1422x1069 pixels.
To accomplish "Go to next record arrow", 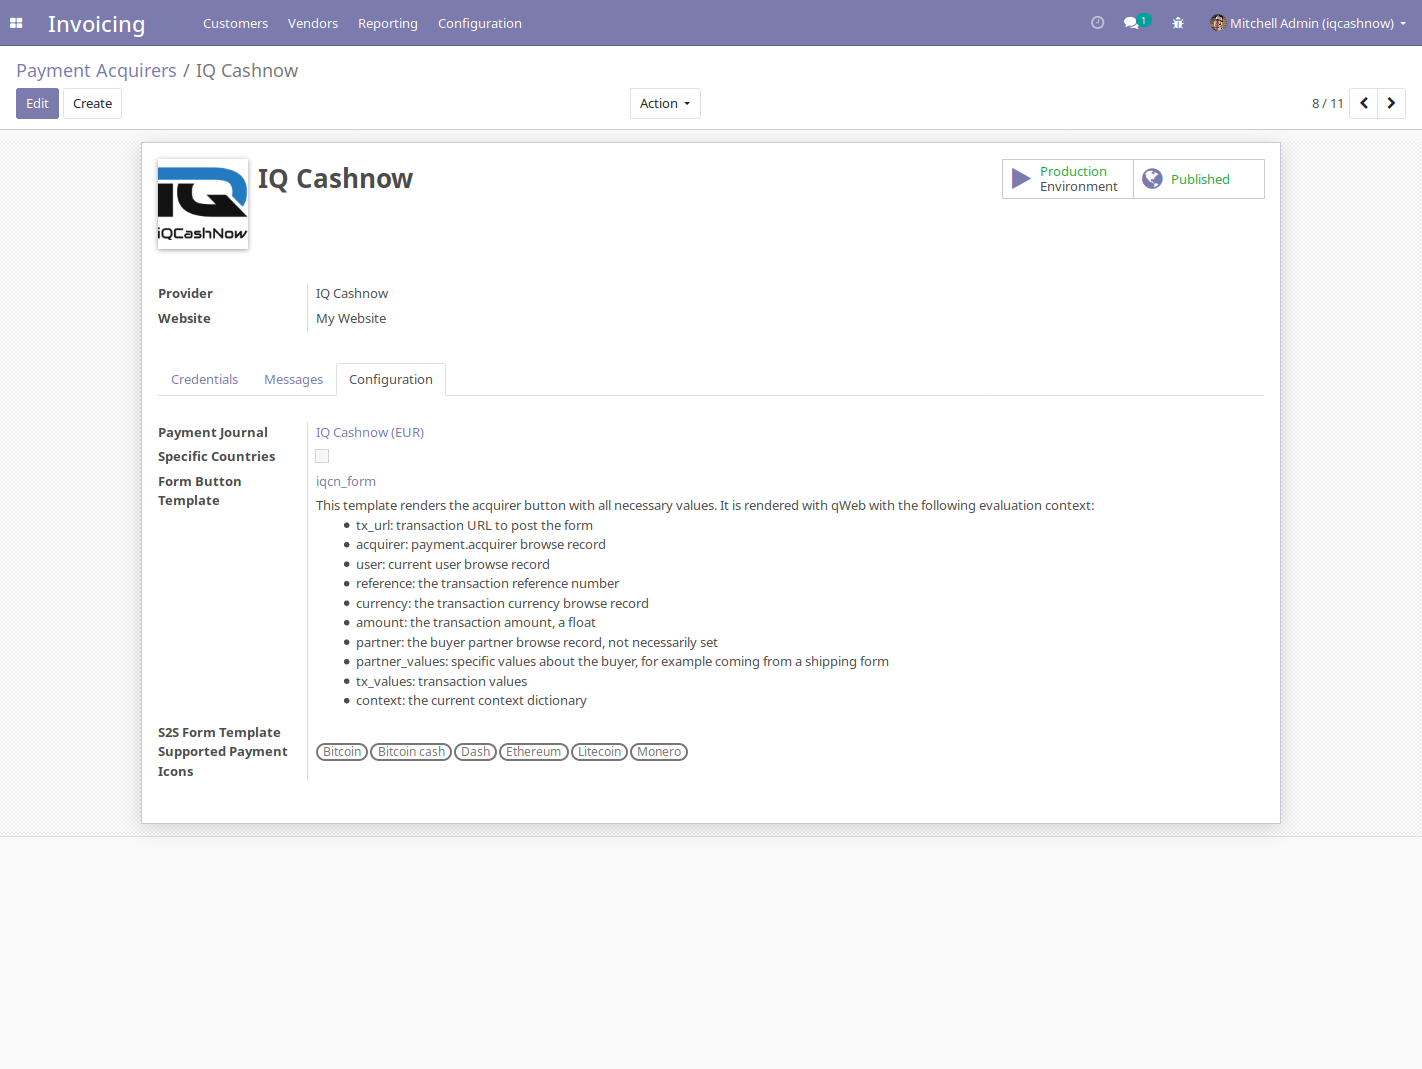I will (x=1391, y=103).
